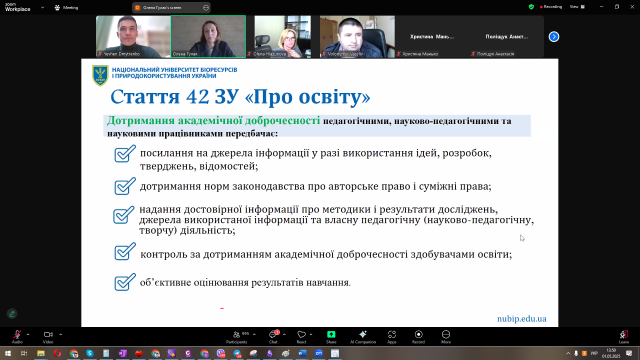Select Volodymyr's video thumbnail
The width and height of the screenshot is (640, 360).
point(357,36)
